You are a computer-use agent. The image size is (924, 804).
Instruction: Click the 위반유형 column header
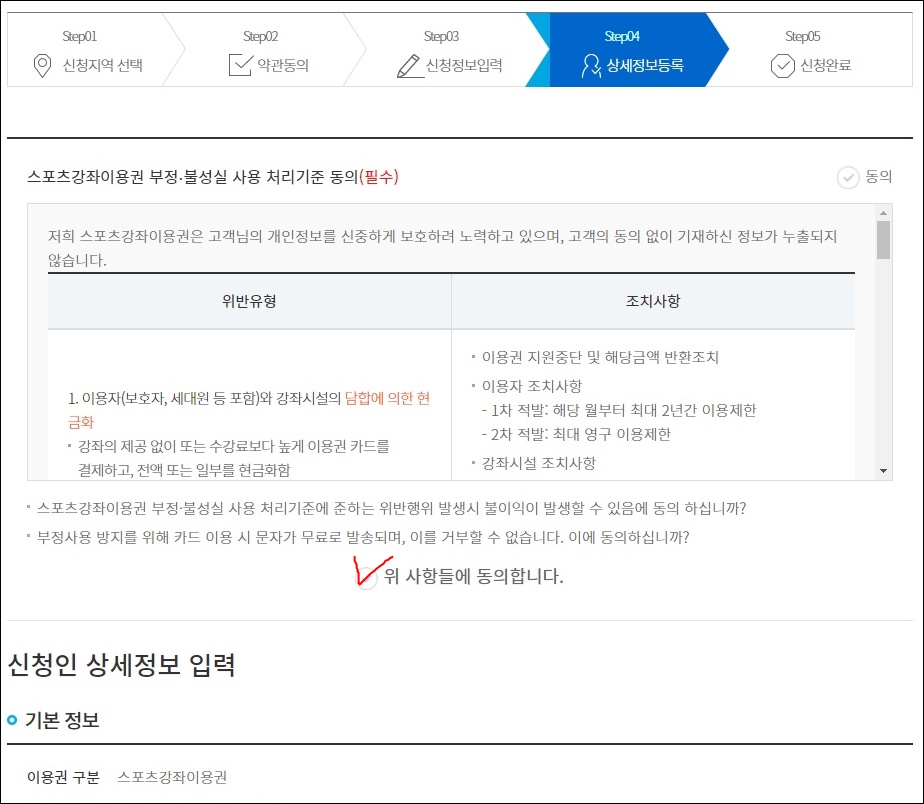pyautogui.click(x=249, y=301)
